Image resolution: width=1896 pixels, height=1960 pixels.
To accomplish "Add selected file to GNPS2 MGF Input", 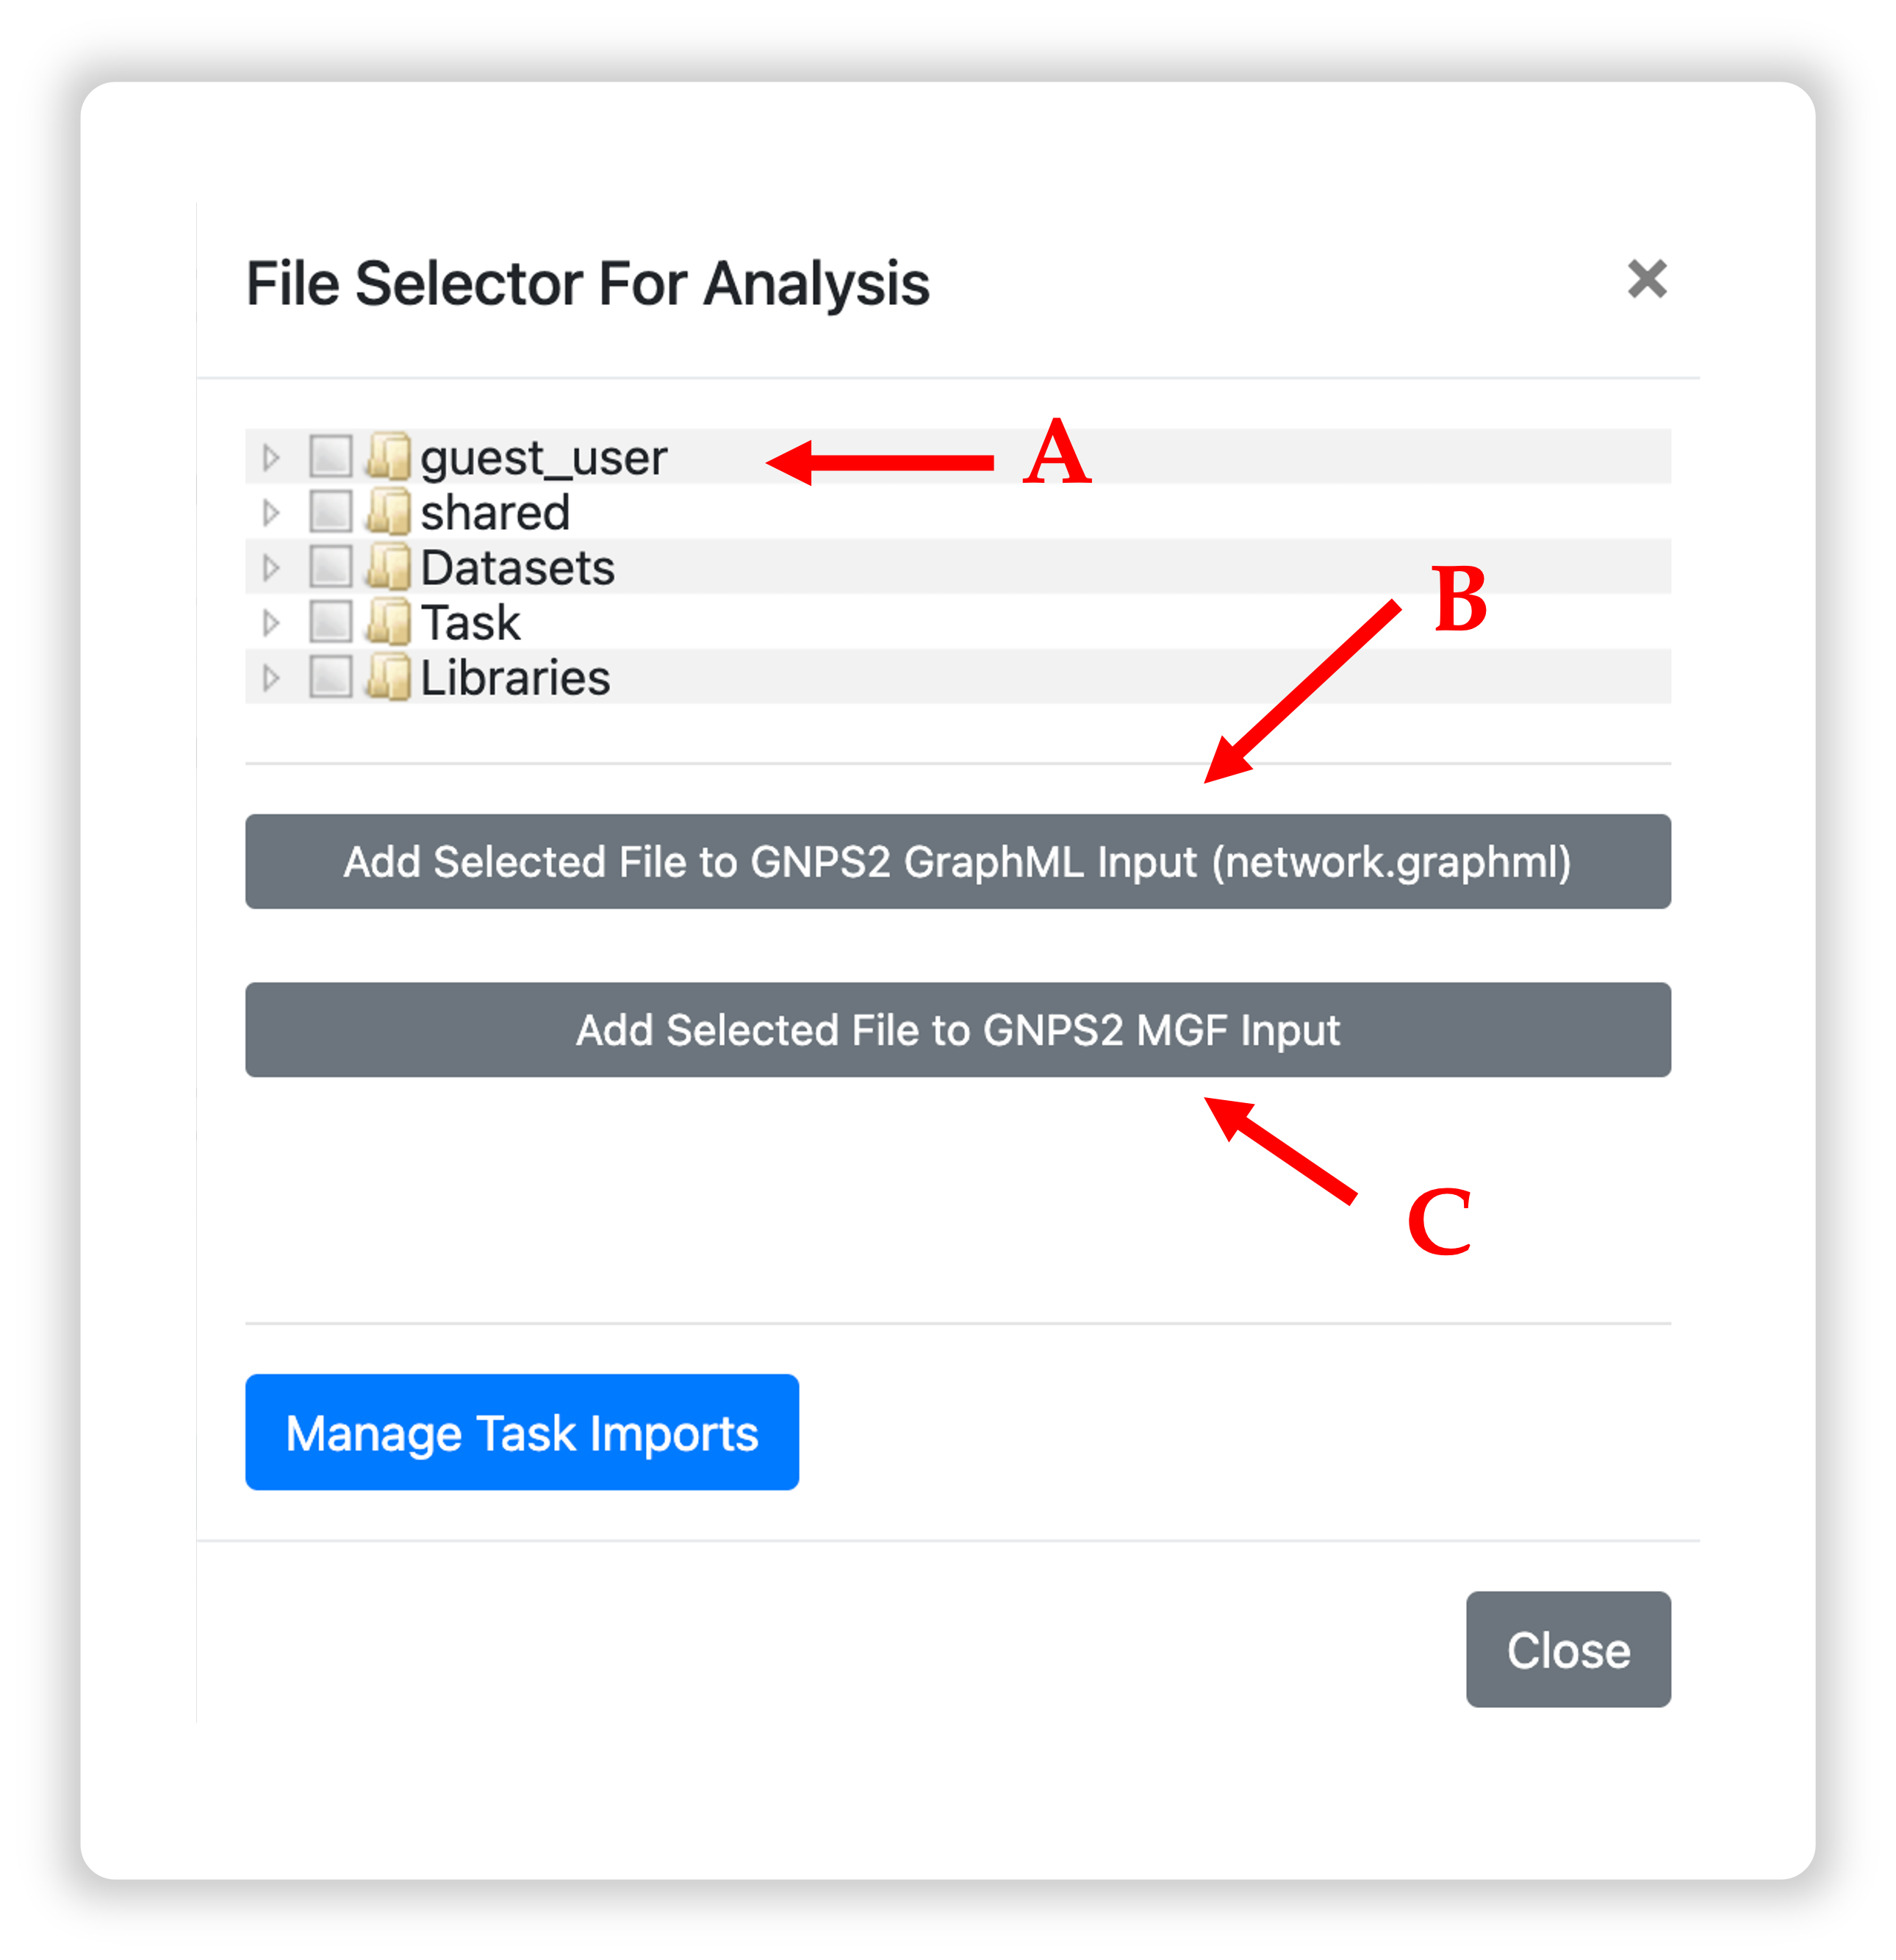I will [957, 1029].
